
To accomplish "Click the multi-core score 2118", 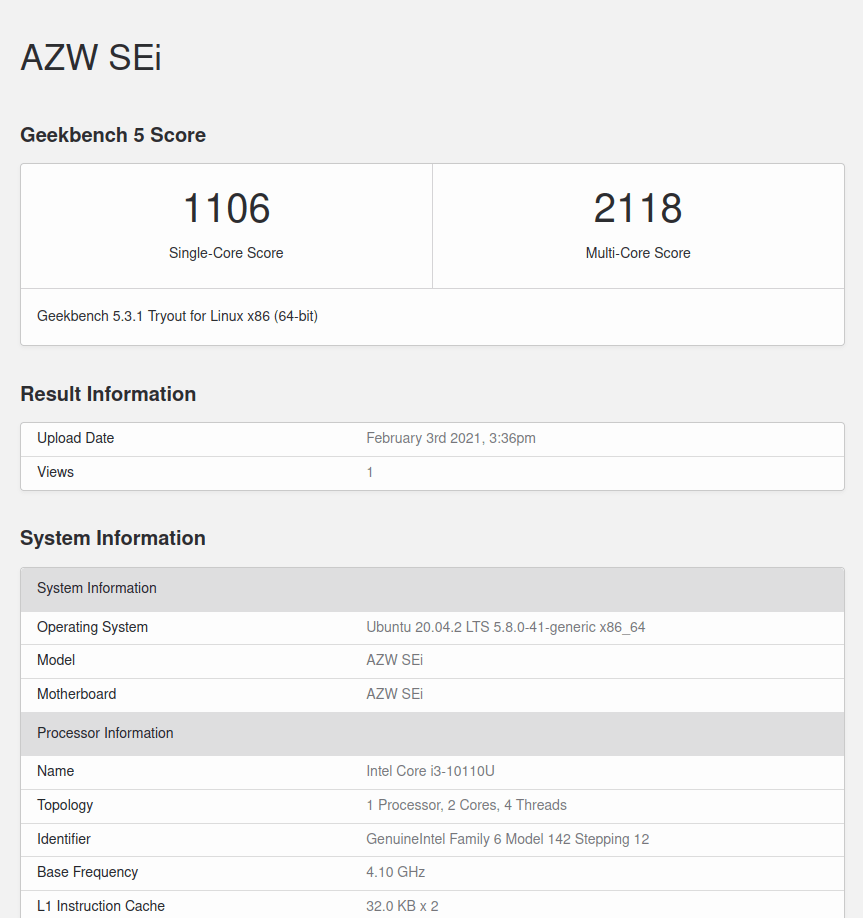I will pos(638,208).
